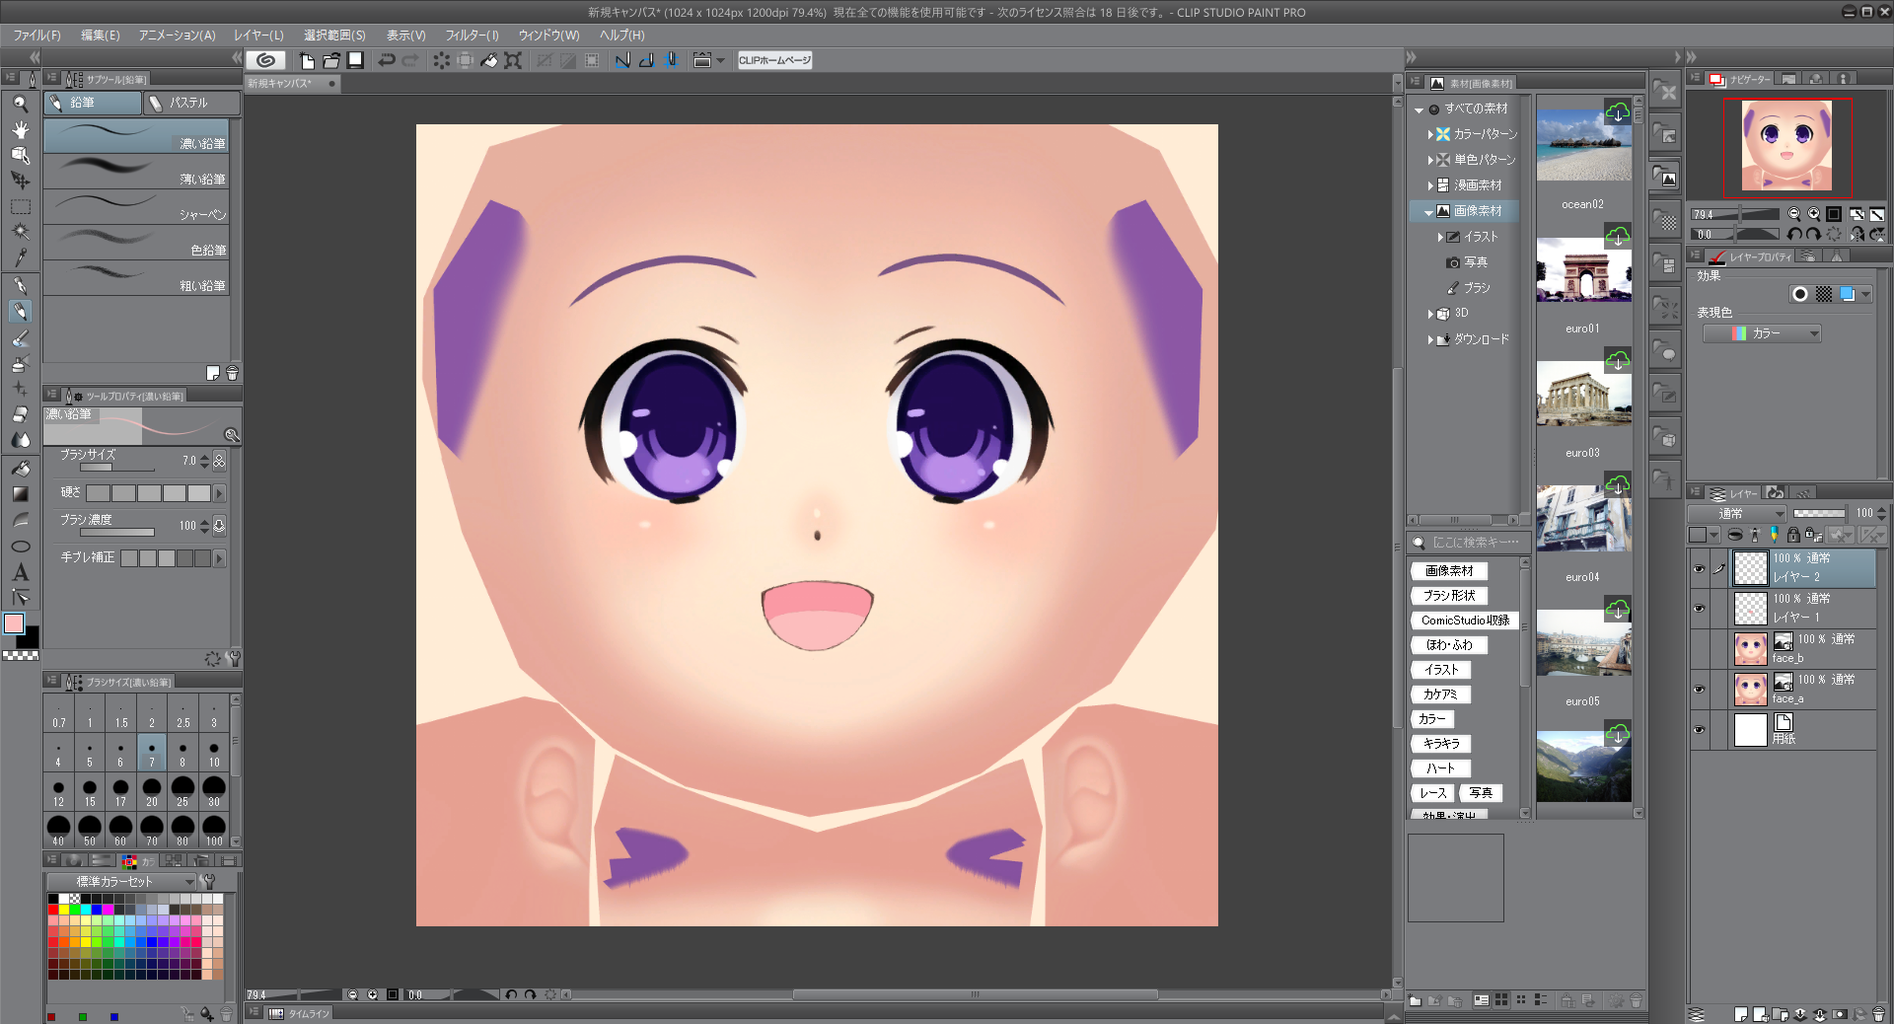Click the Fill bucket icon in command bar
Screen dimensions: 1894x1024
pyautogui.click(x=489, y=60)
